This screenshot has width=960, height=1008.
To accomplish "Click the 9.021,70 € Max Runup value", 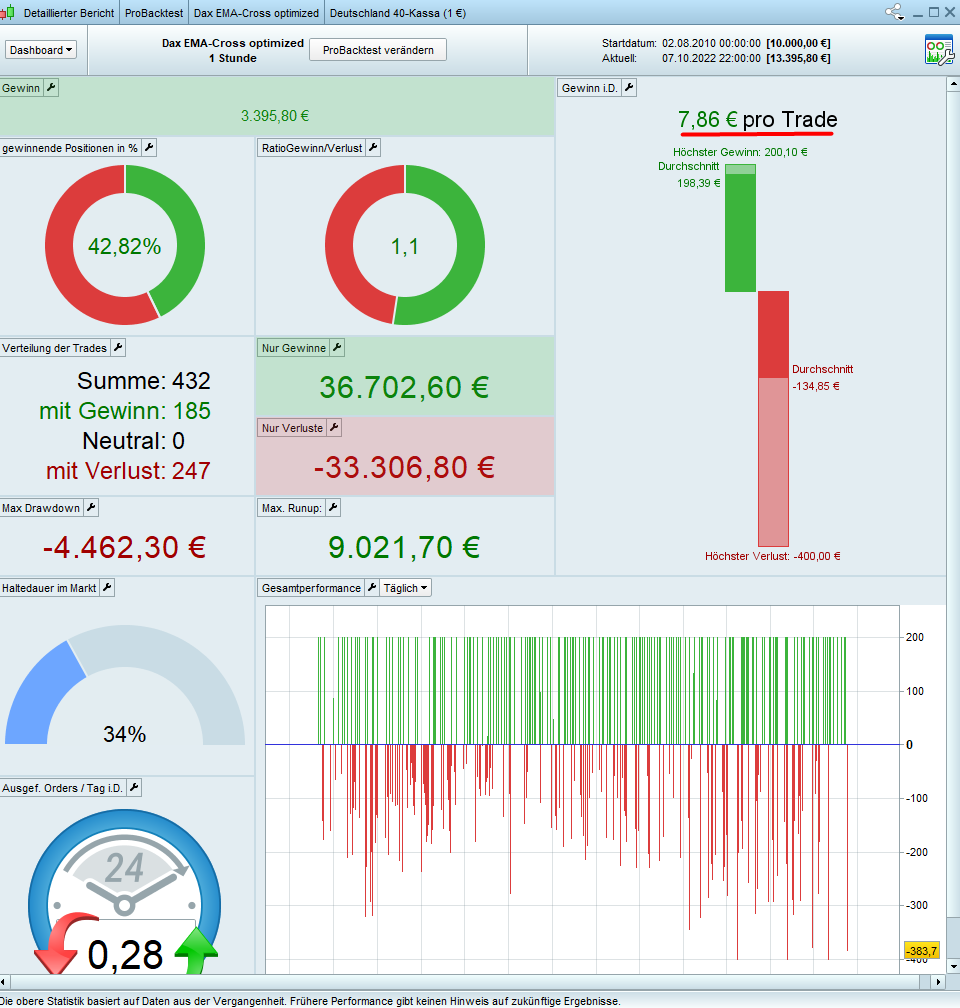I will coord(404,548).
